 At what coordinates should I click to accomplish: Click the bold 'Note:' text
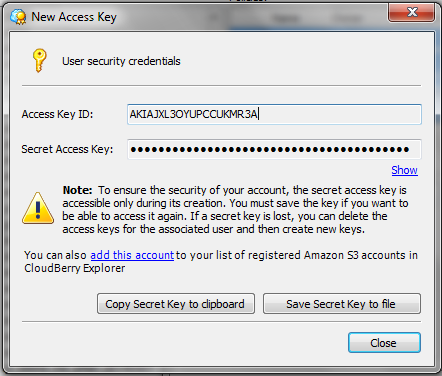click(x=77, y=190)
